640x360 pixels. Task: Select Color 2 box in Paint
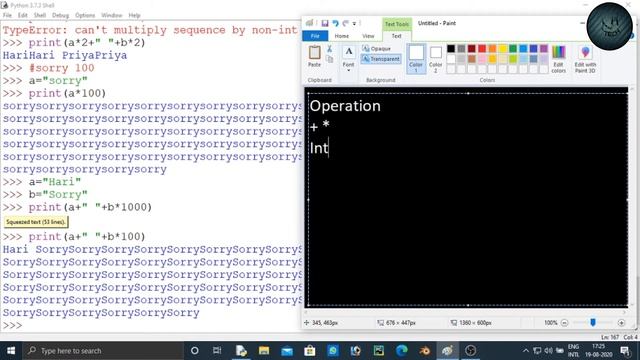coord(436,59)
